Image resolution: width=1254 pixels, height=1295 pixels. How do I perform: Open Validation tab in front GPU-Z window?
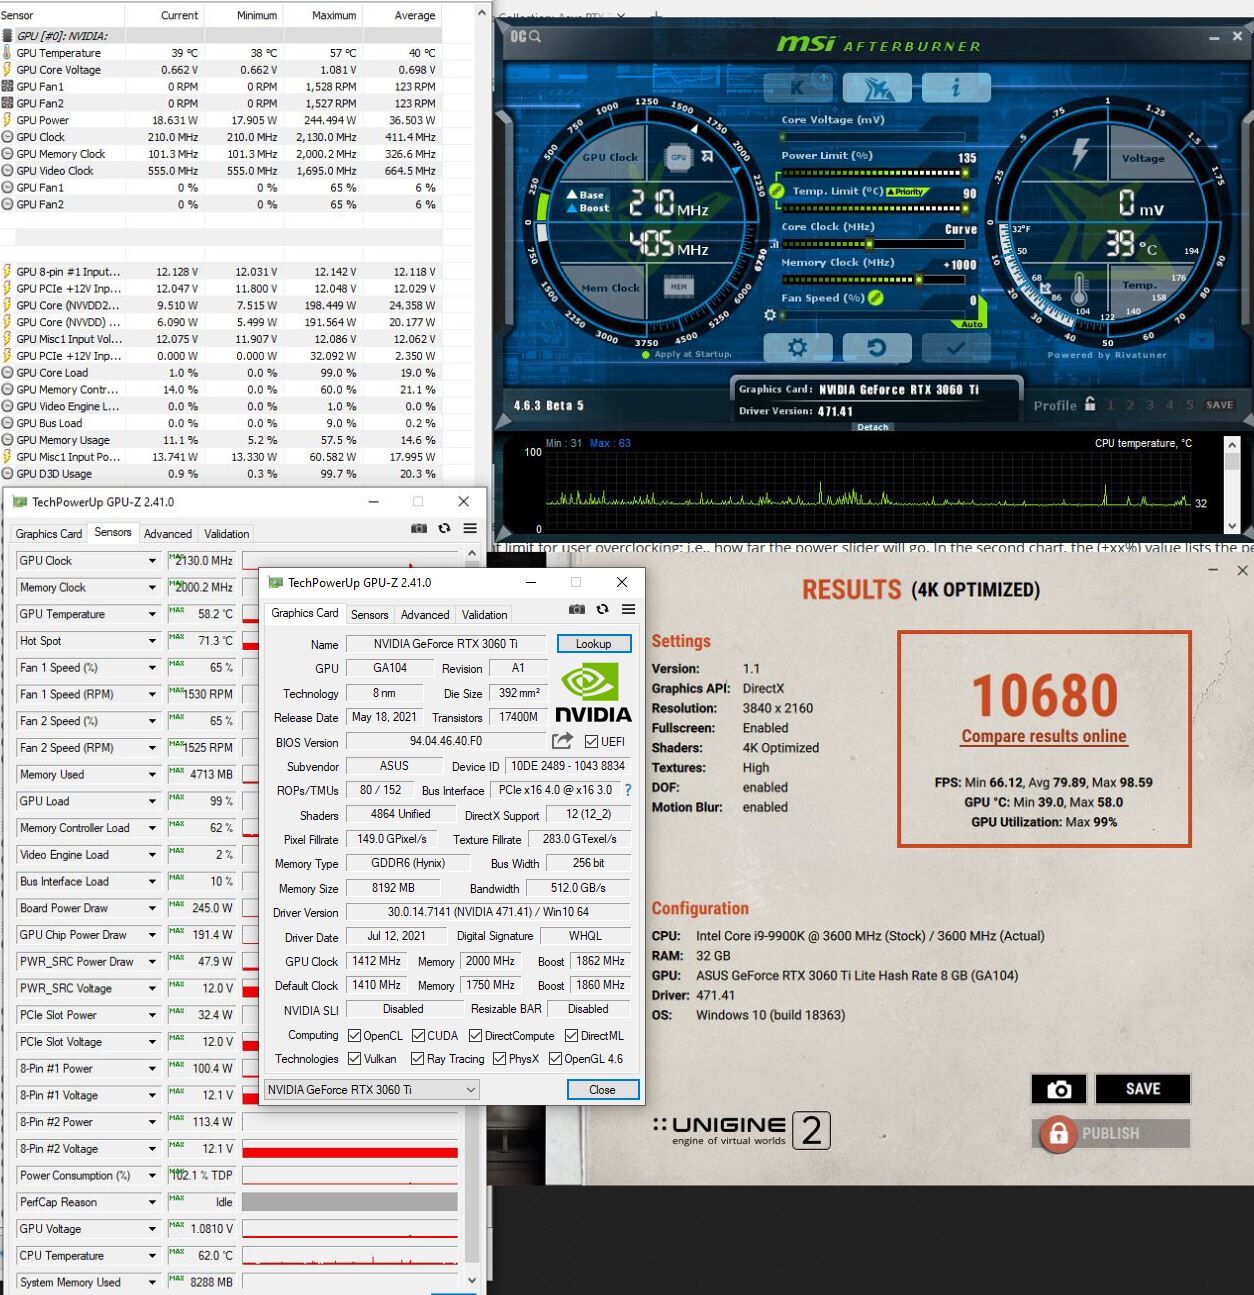[x=484, y=615]
